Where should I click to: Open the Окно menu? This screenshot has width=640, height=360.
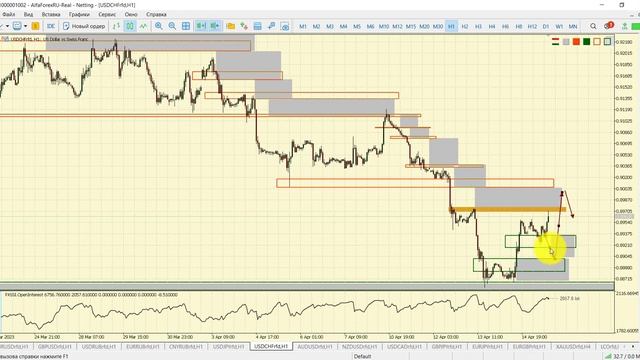tap(131, 14)
